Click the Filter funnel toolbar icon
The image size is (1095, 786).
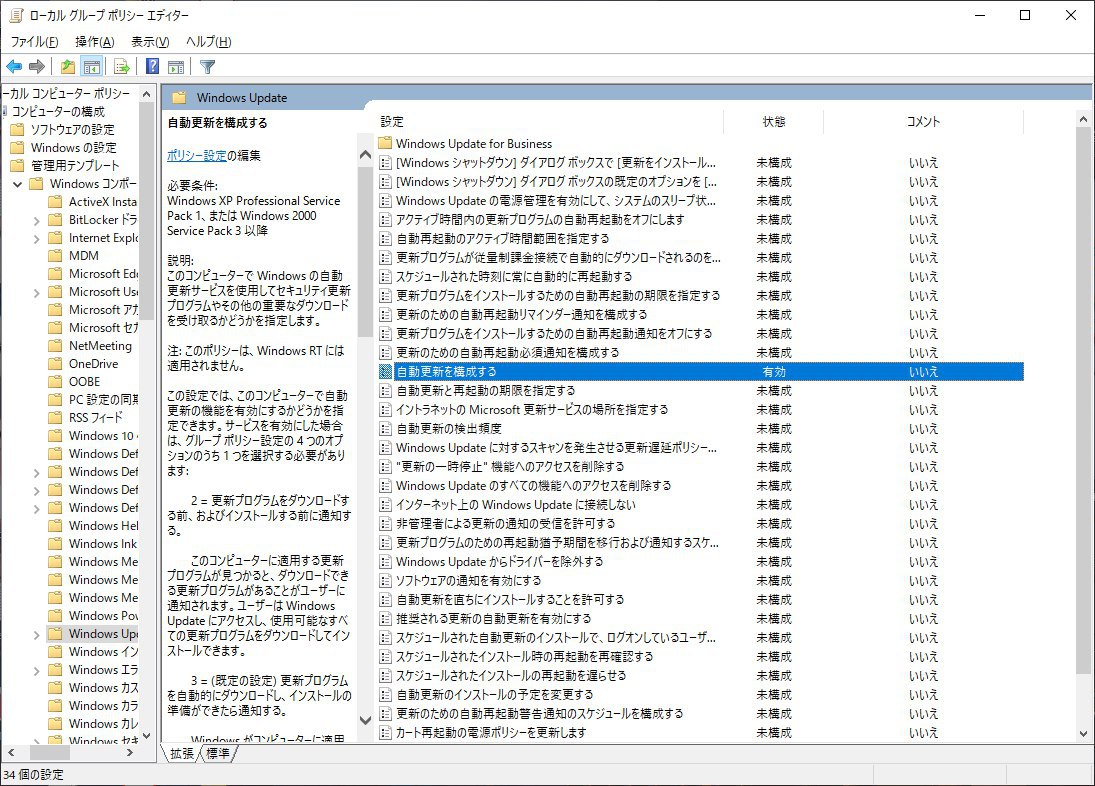(207, 67)
